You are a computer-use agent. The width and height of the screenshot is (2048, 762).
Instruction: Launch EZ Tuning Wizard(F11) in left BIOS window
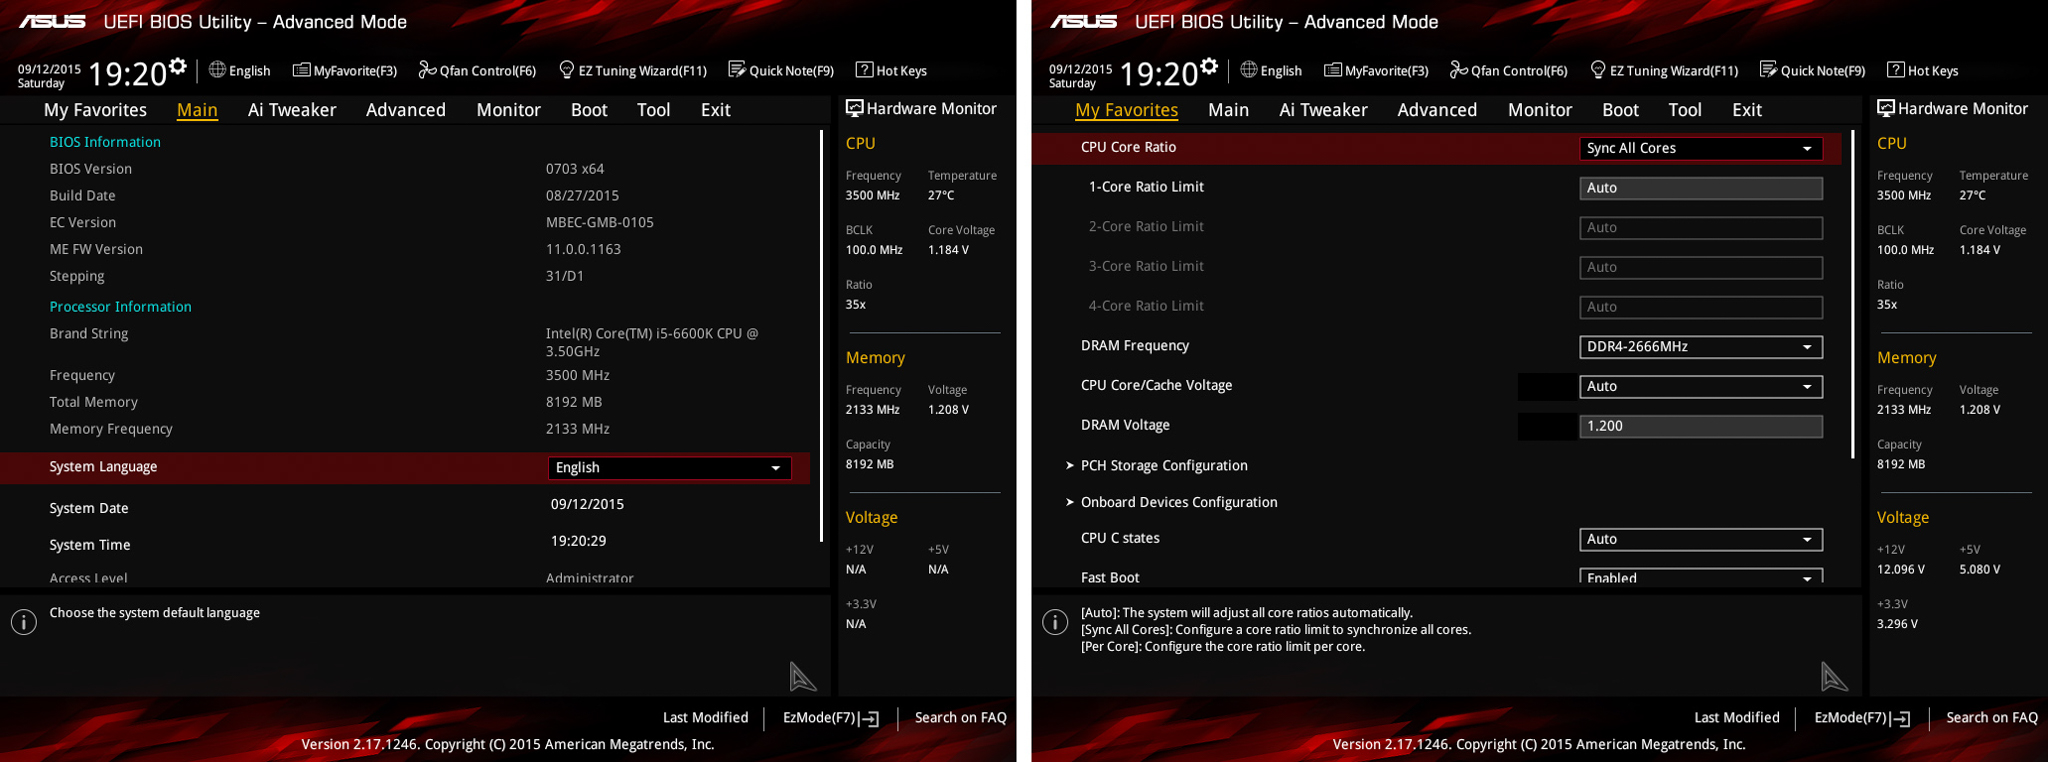633,70
